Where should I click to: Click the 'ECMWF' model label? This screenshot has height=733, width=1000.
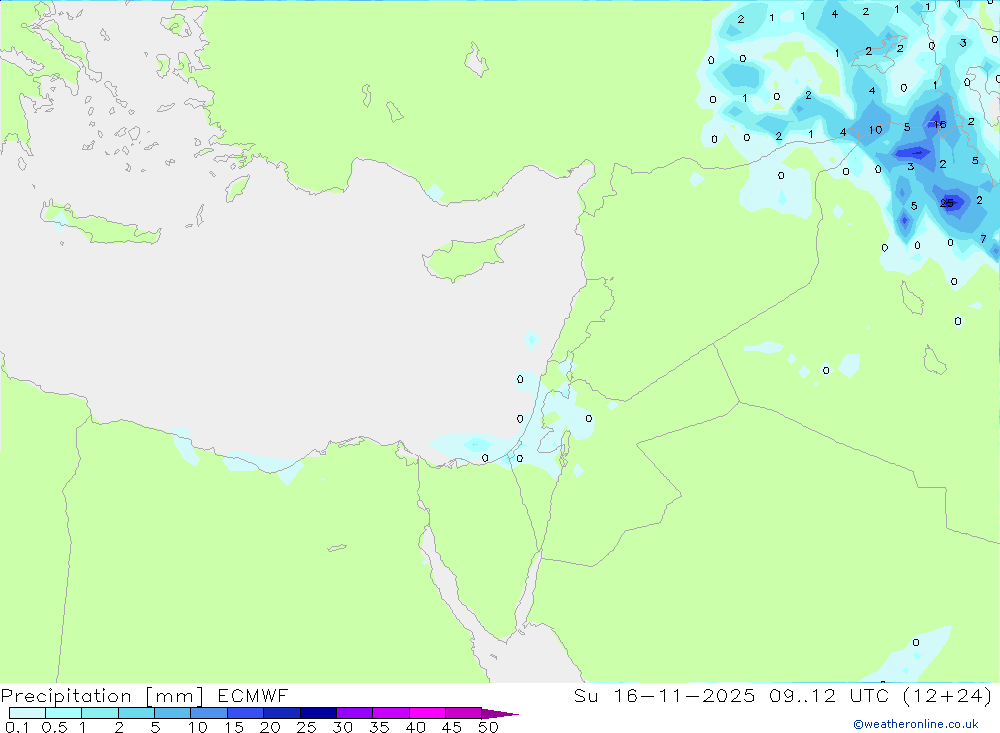coord(253,696)
